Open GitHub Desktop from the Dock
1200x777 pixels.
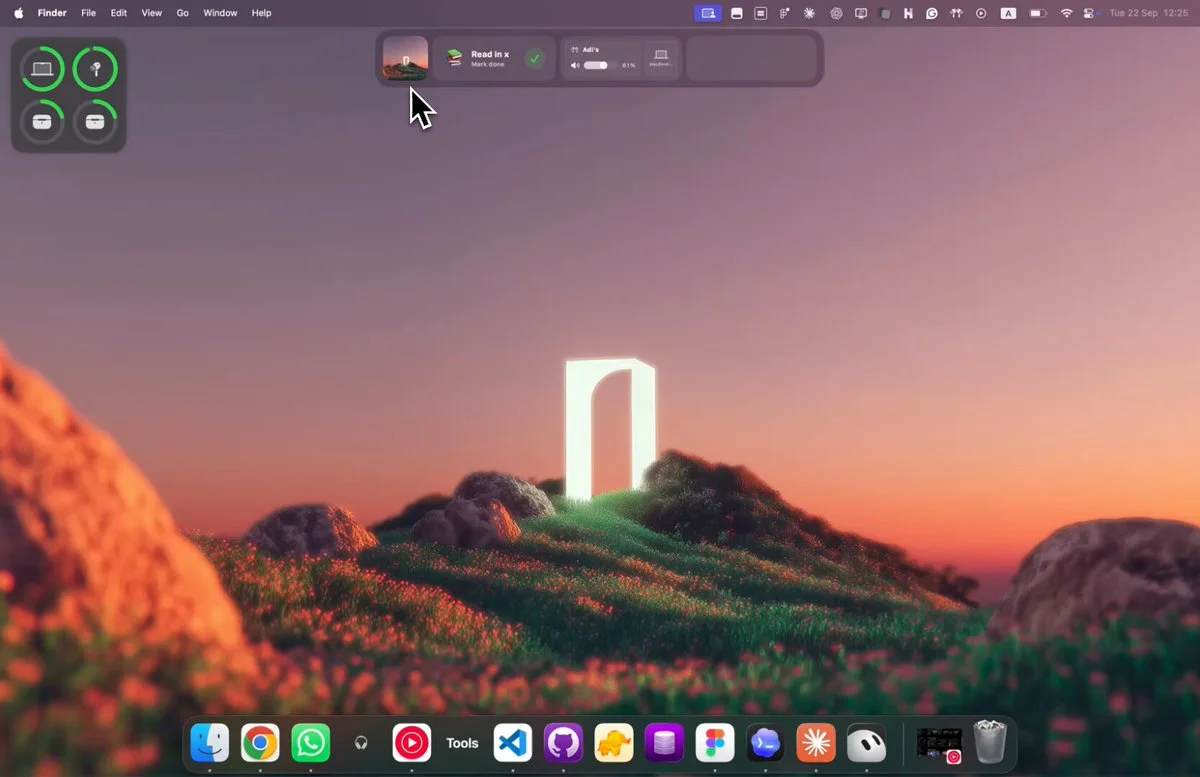563,743
